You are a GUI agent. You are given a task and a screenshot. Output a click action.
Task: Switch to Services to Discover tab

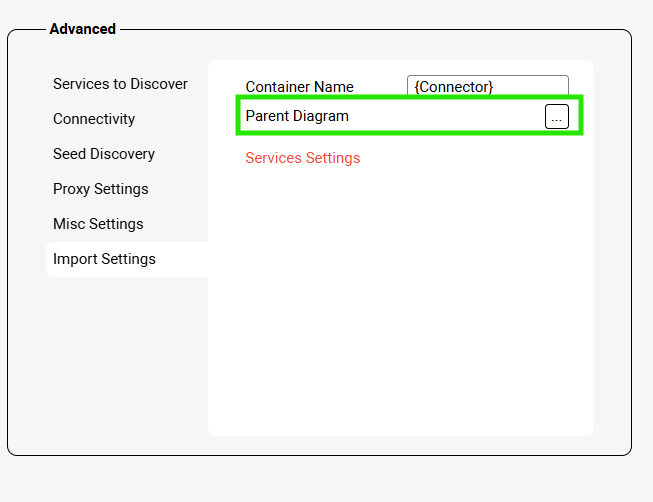120,84
